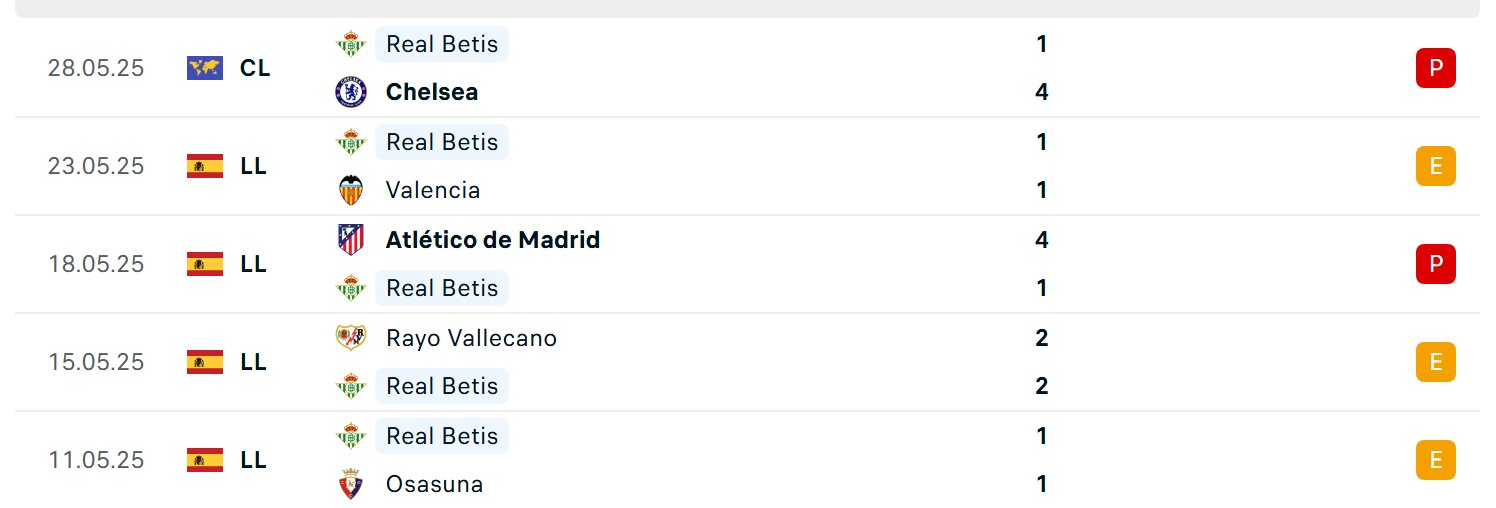Viewport: 1496px width, 508px height.
Task: Click the Osasuna club crest
Action: (x=351, y=484)
